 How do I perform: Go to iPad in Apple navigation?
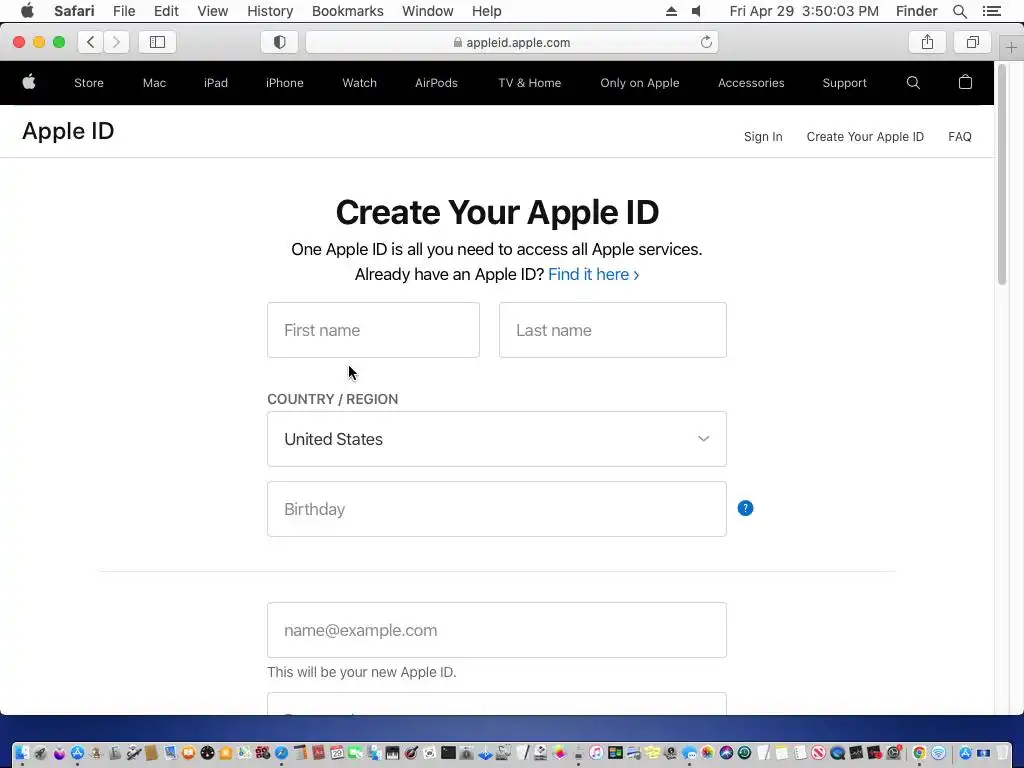(x=216, y=83)
